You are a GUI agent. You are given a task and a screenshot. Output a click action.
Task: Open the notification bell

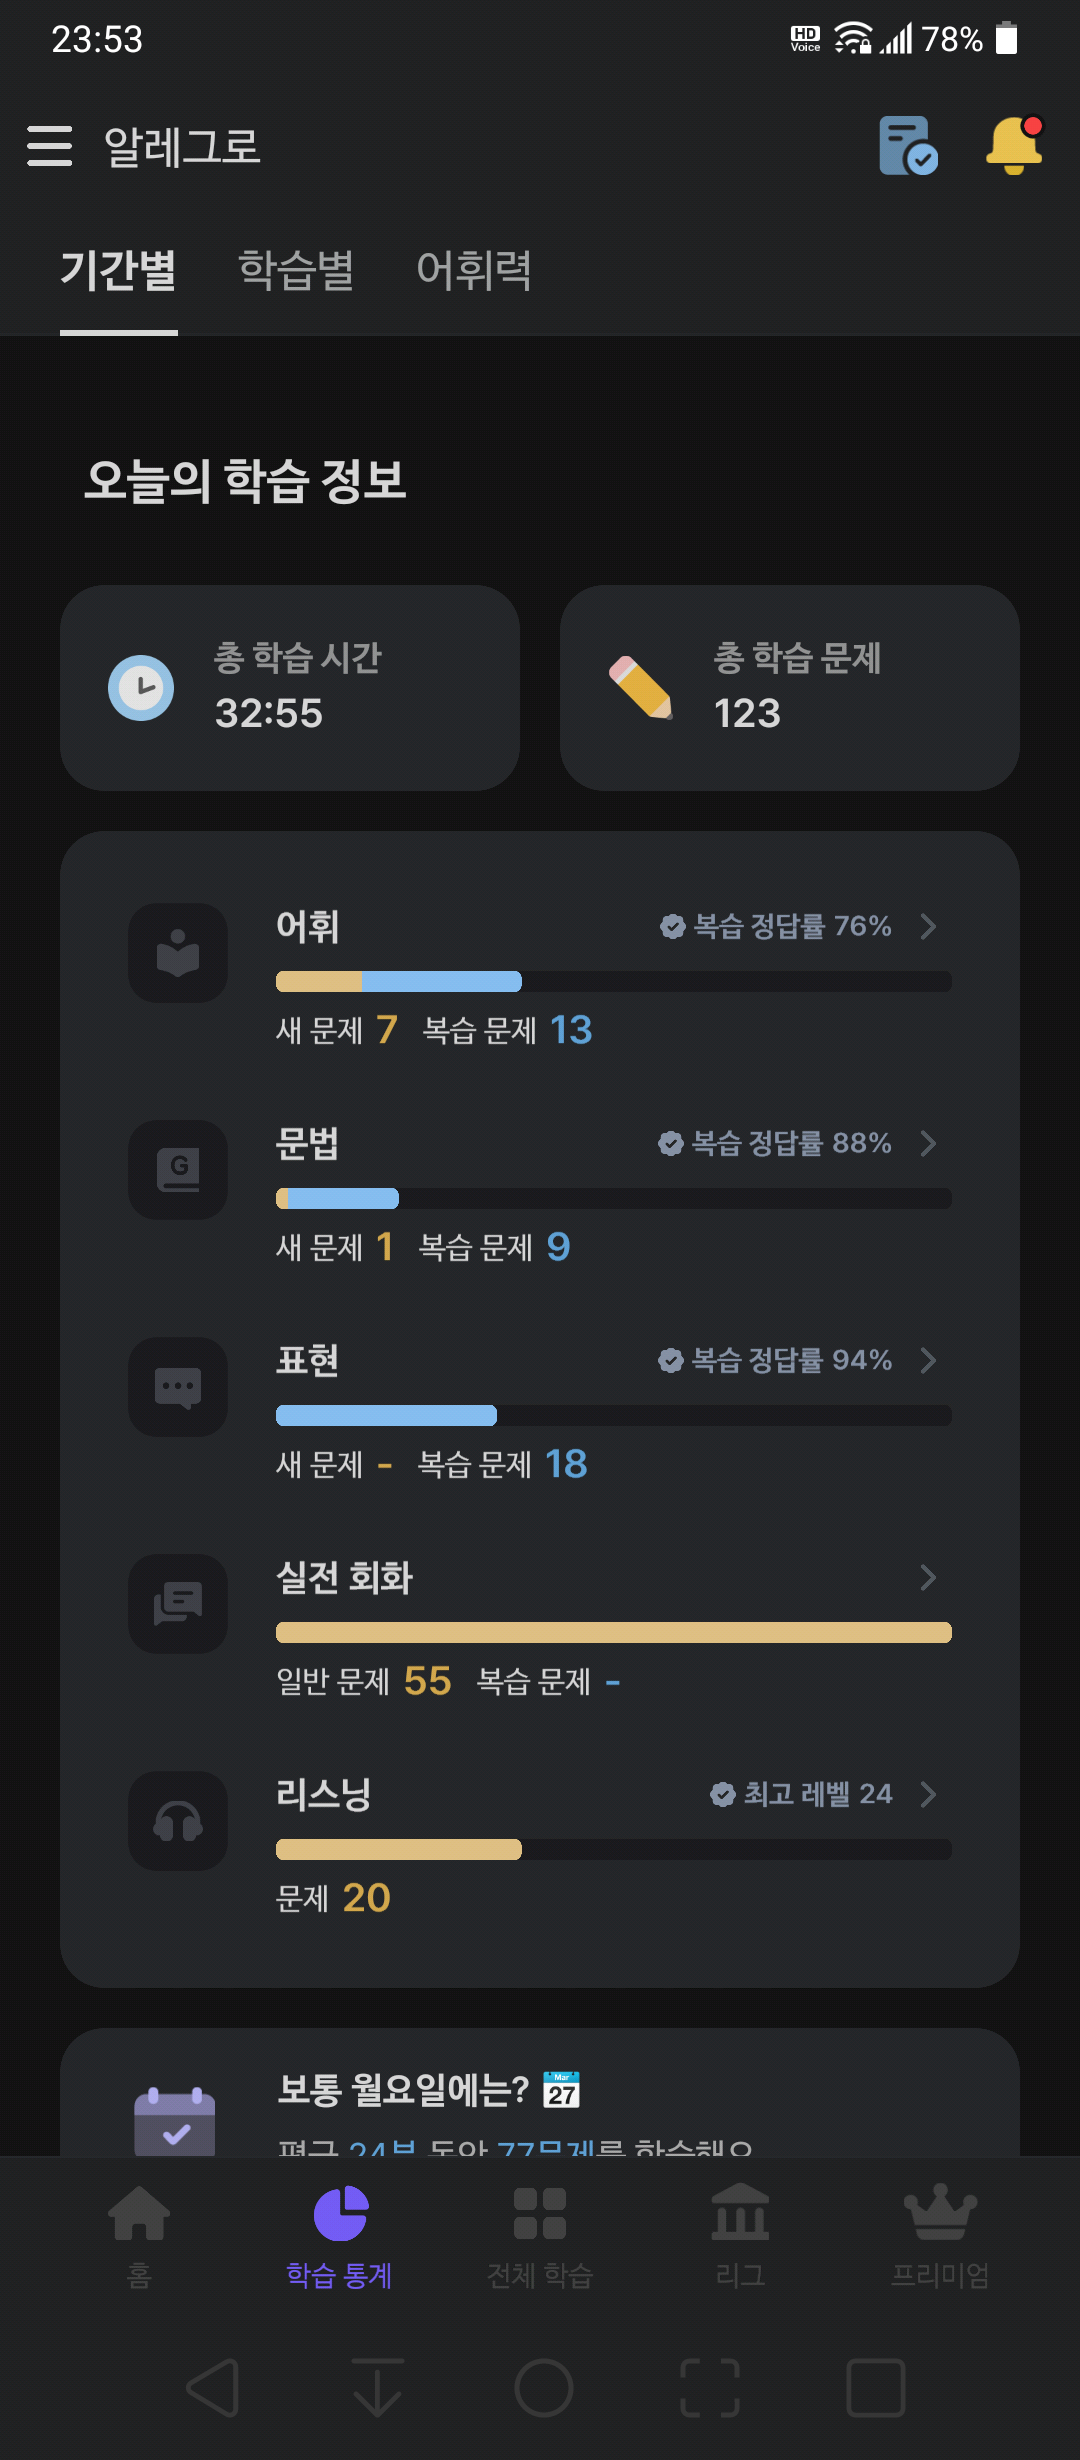1014,146
